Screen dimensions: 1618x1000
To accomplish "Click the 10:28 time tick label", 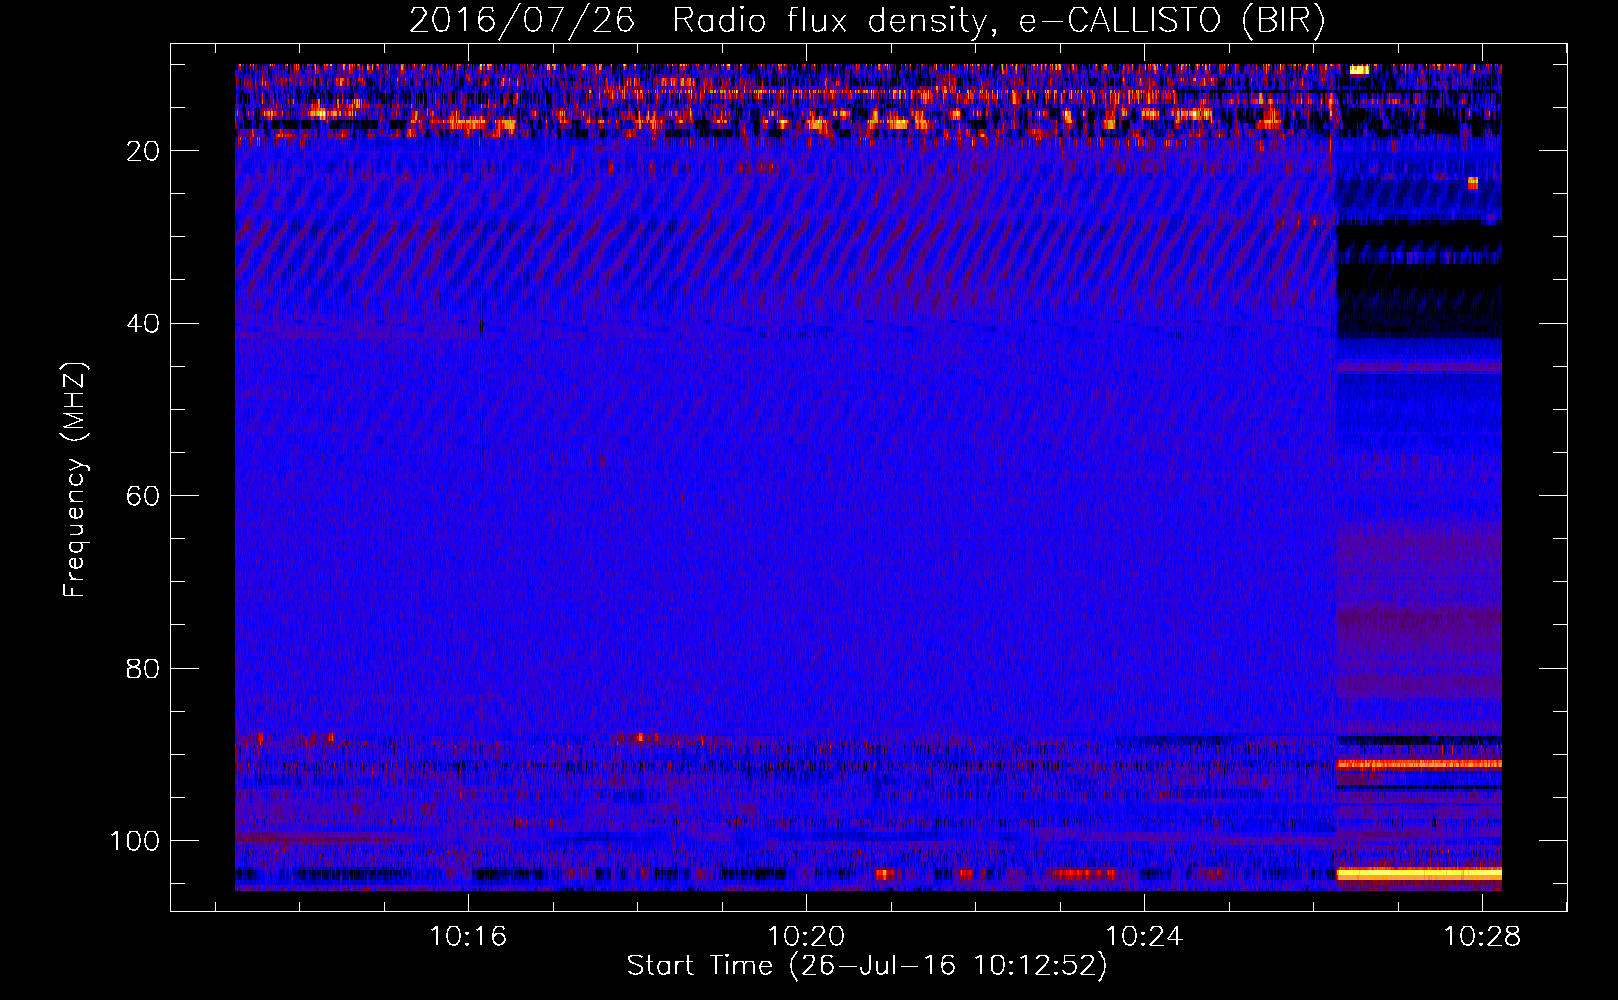I will (x=1482, y=937).
